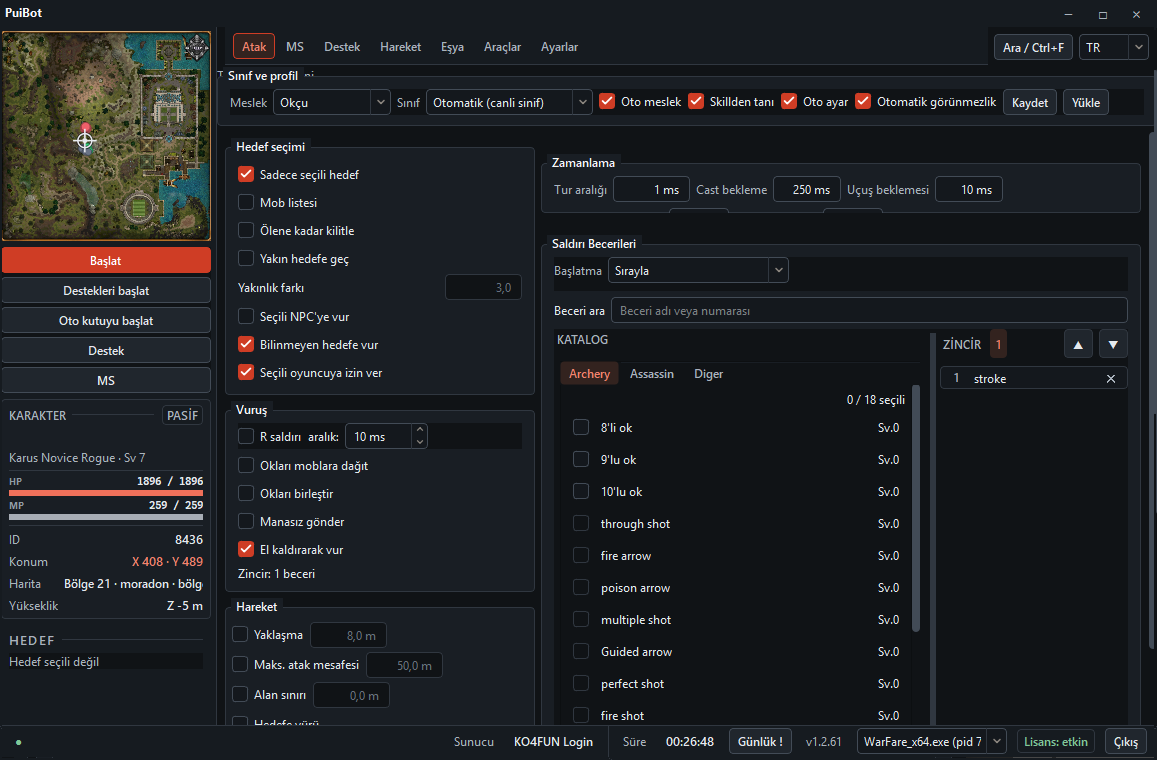The width and height of the screenshot is (1157, 760).
Task: Click the Günlük ! button
Action: click(760, 741)
